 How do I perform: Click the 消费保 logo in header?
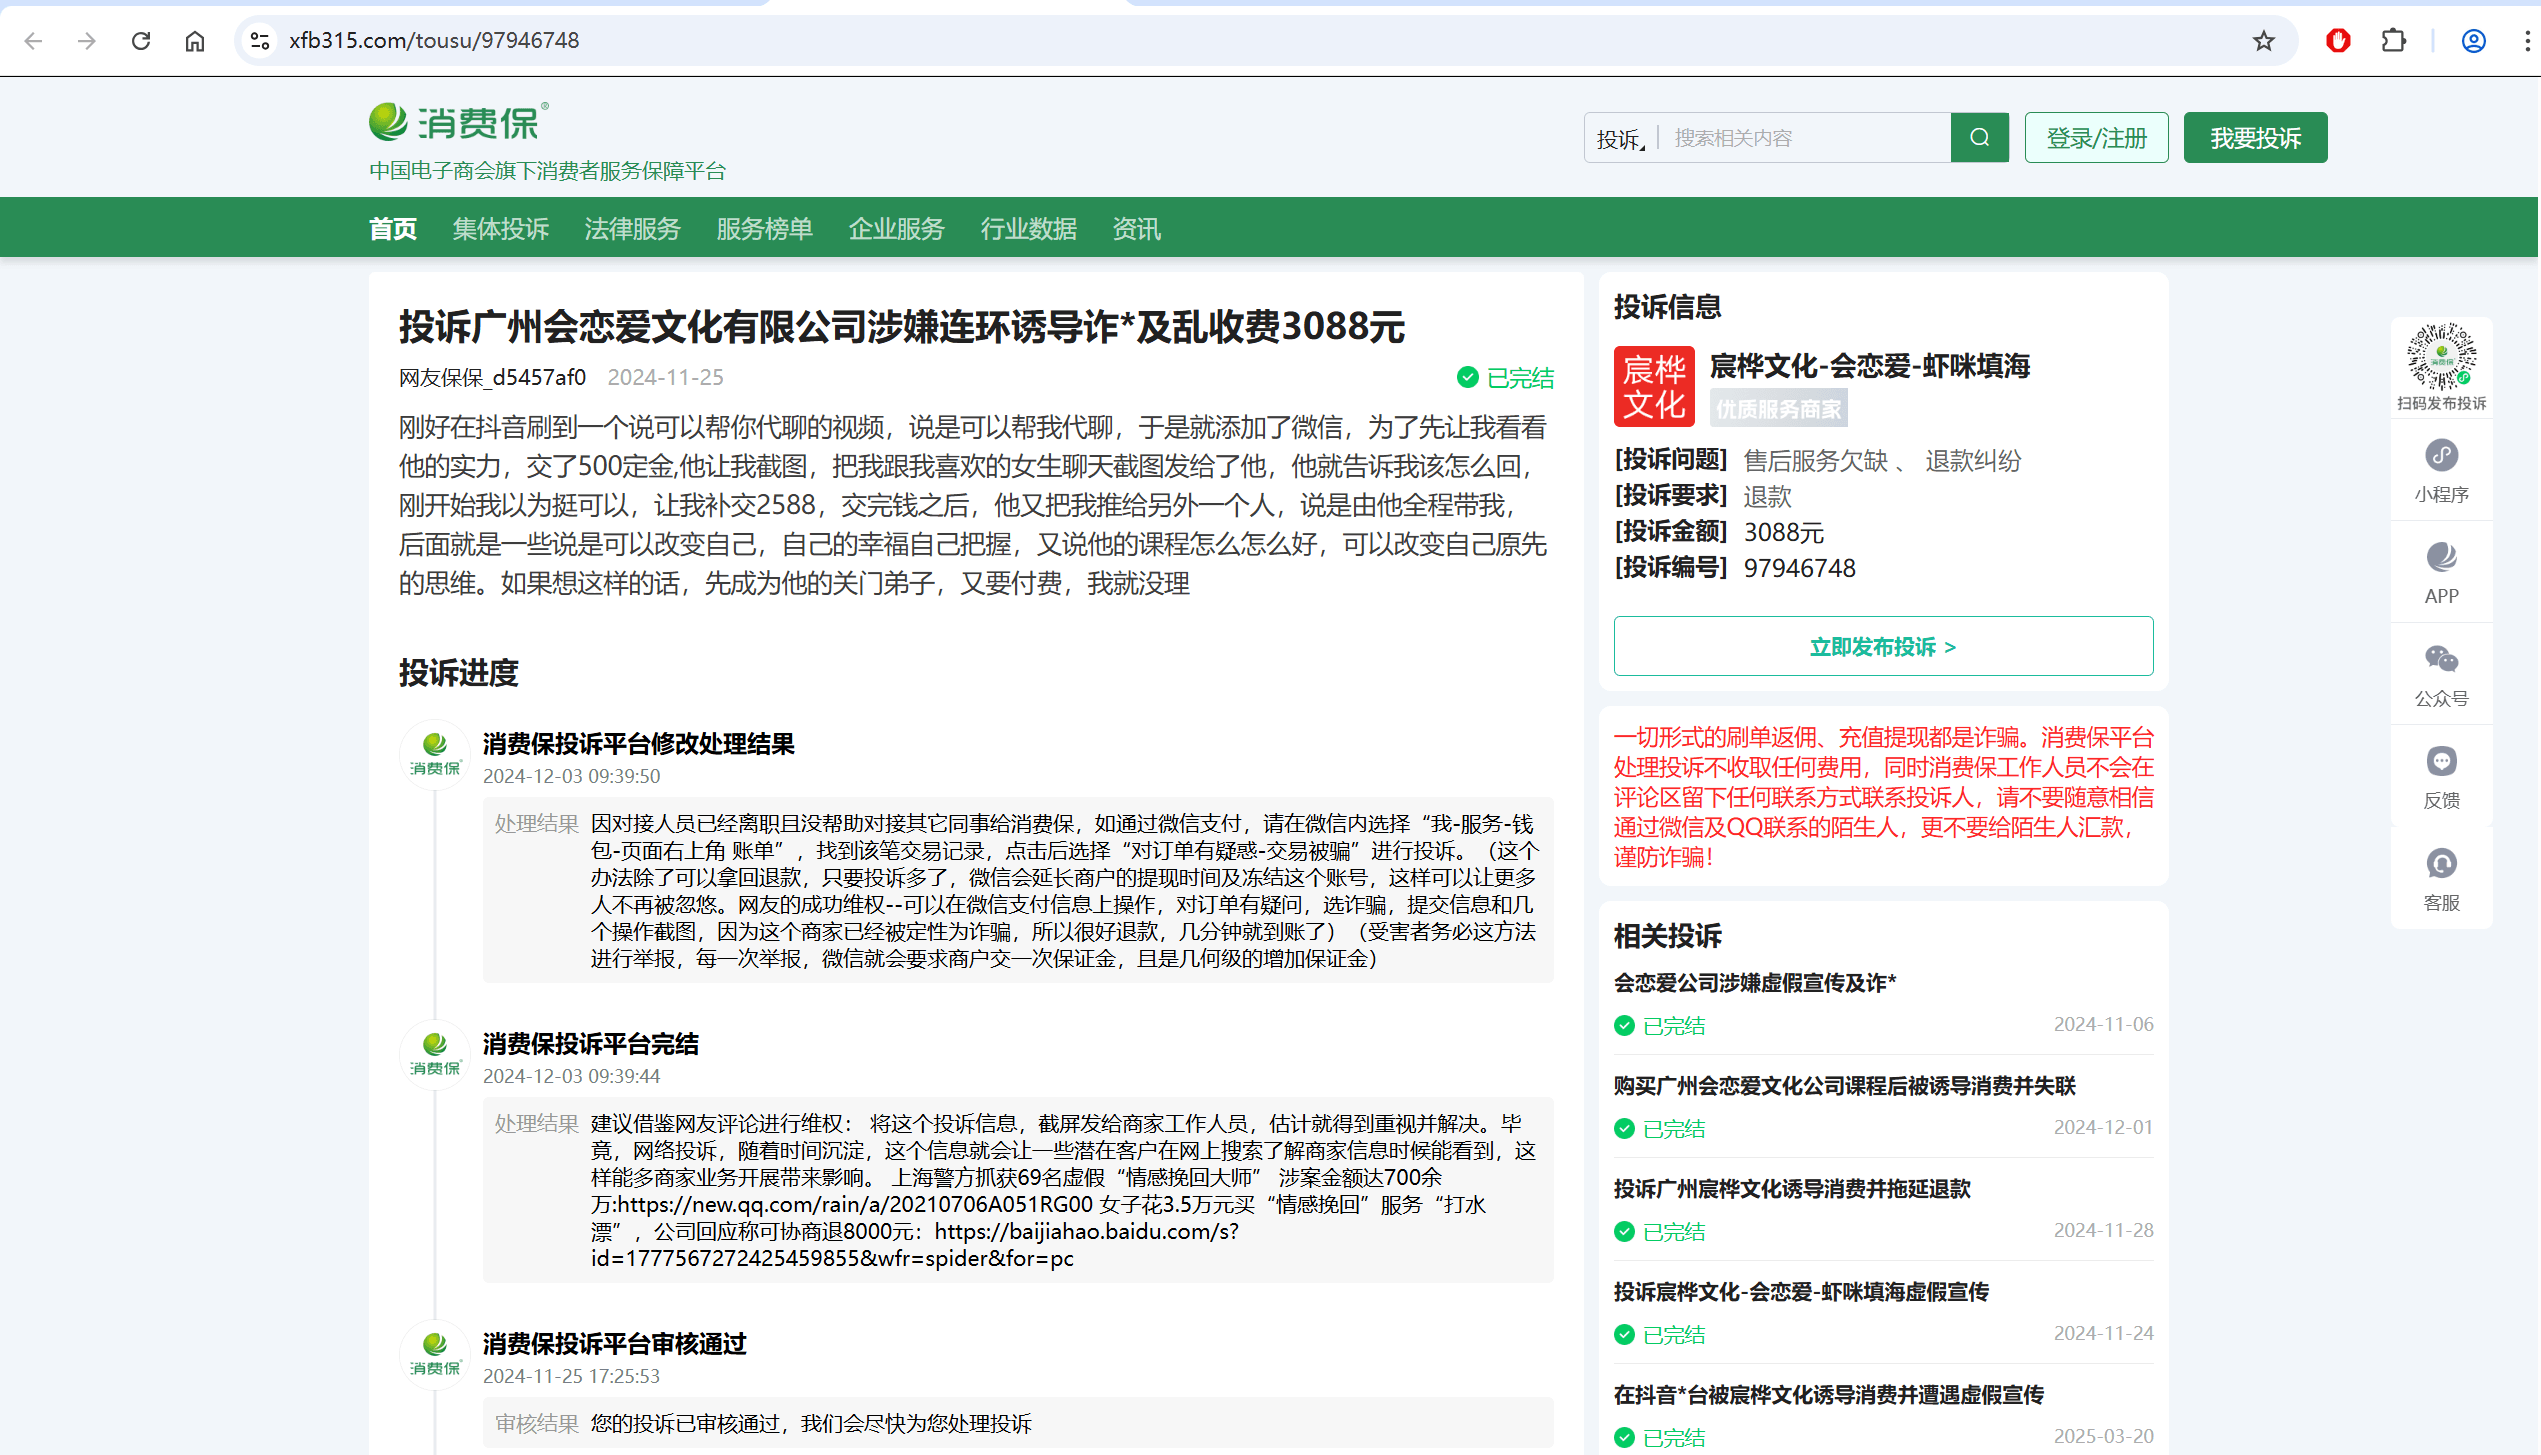coord(459,122)
